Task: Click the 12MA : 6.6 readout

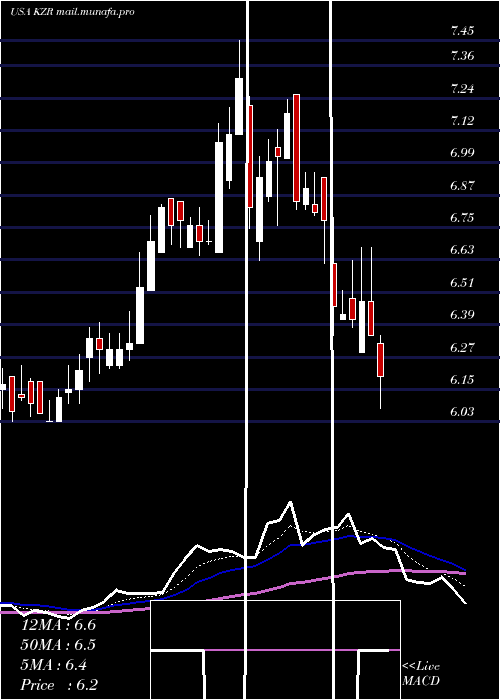Action: (x=58, y=625)
